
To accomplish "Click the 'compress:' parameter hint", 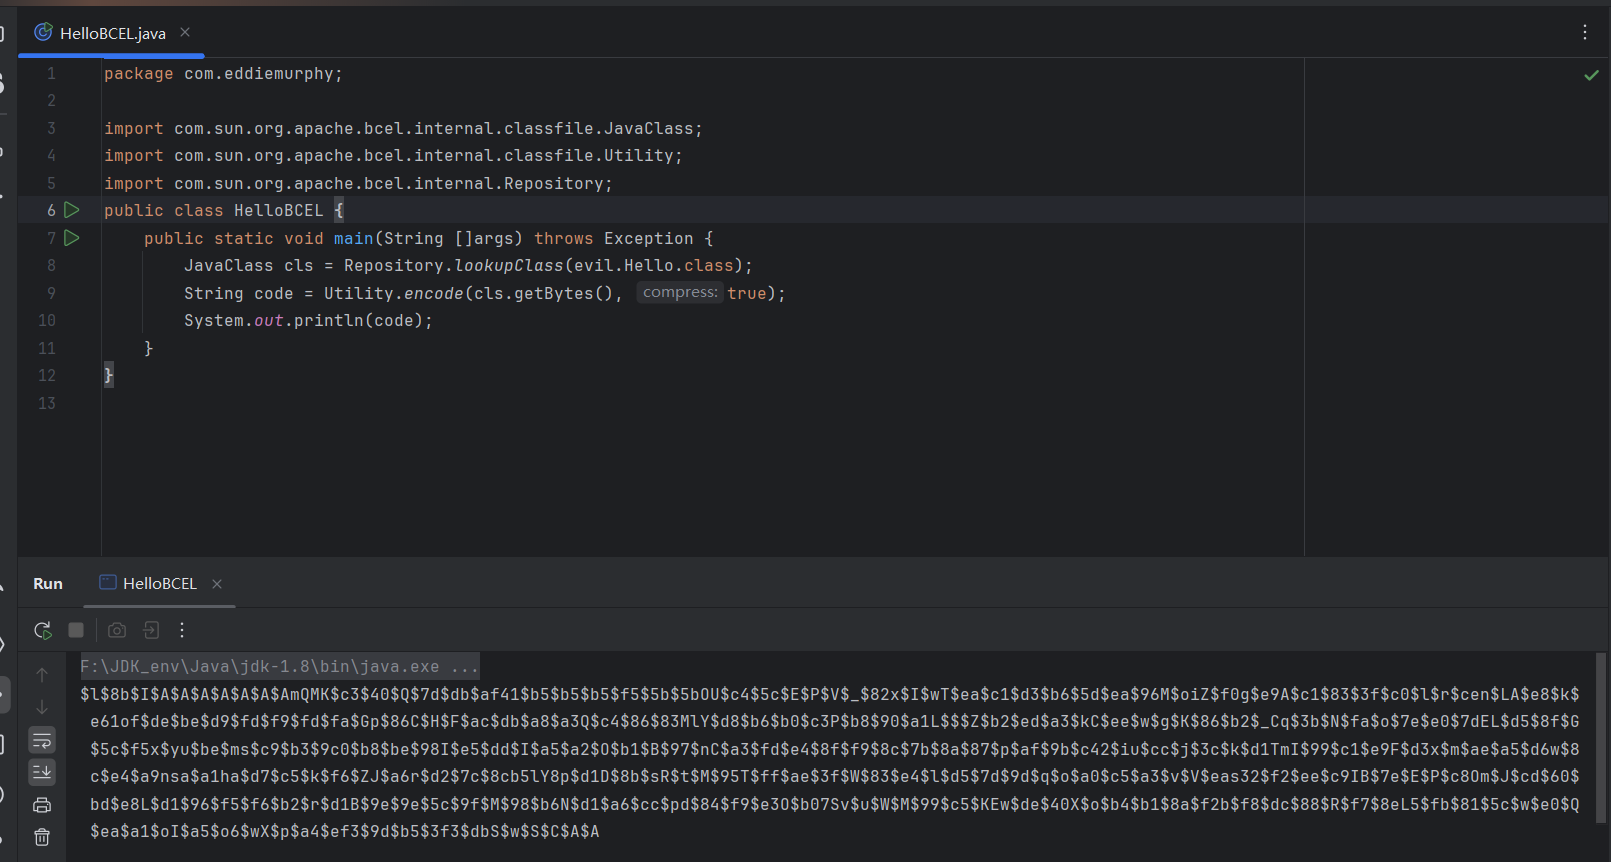I will [x=680, y=292].
